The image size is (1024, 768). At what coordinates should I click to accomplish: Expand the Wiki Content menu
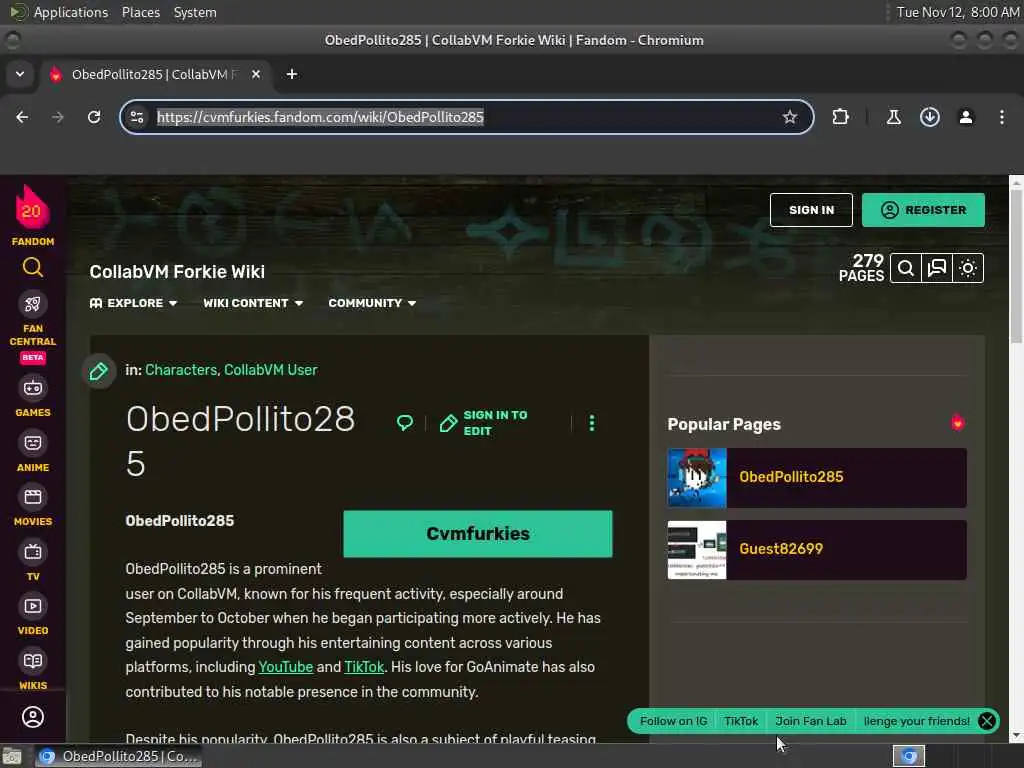click(x=253, y=303)
